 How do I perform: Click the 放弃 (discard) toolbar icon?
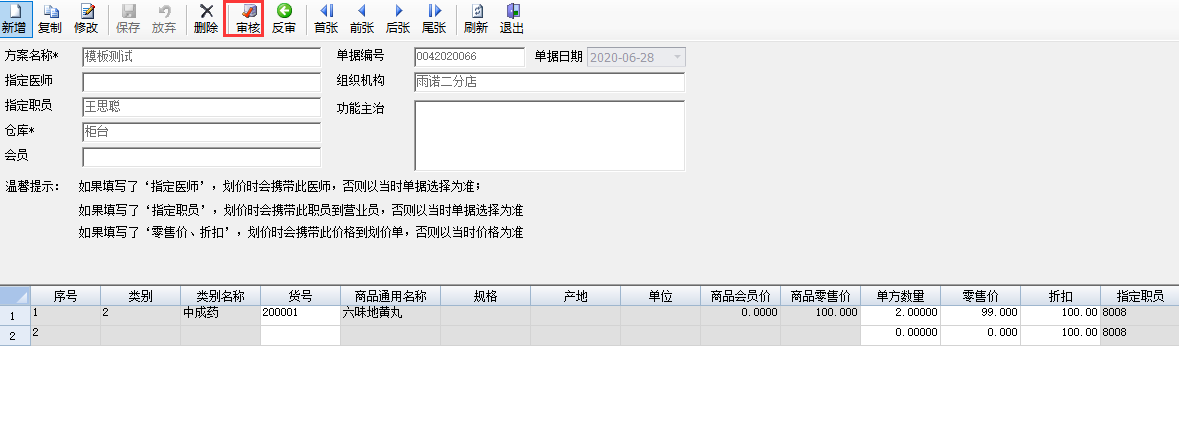click(x=164, y=19)
